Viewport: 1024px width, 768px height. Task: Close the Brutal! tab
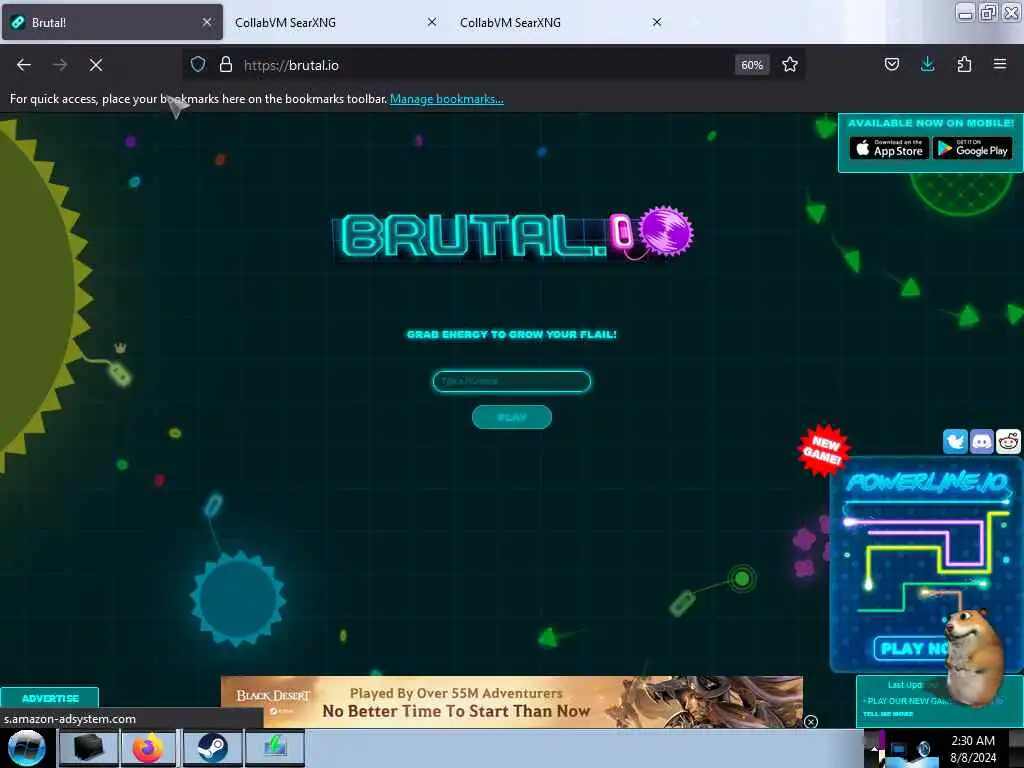[x=207, y=22]
